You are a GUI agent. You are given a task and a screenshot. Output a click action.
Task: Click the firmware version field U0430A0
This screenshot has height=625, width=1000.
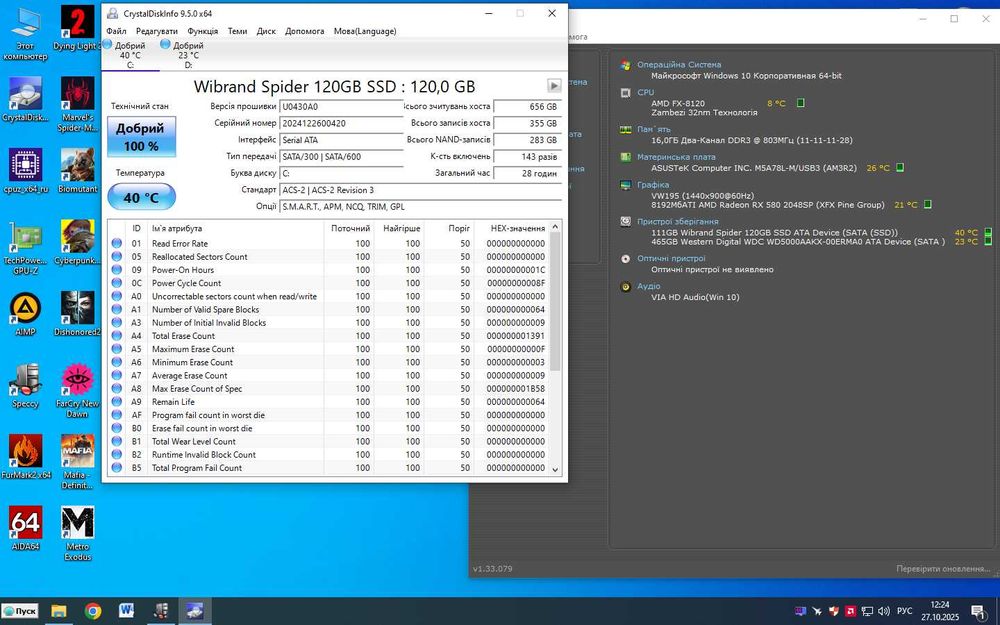(x=341, y=107)
